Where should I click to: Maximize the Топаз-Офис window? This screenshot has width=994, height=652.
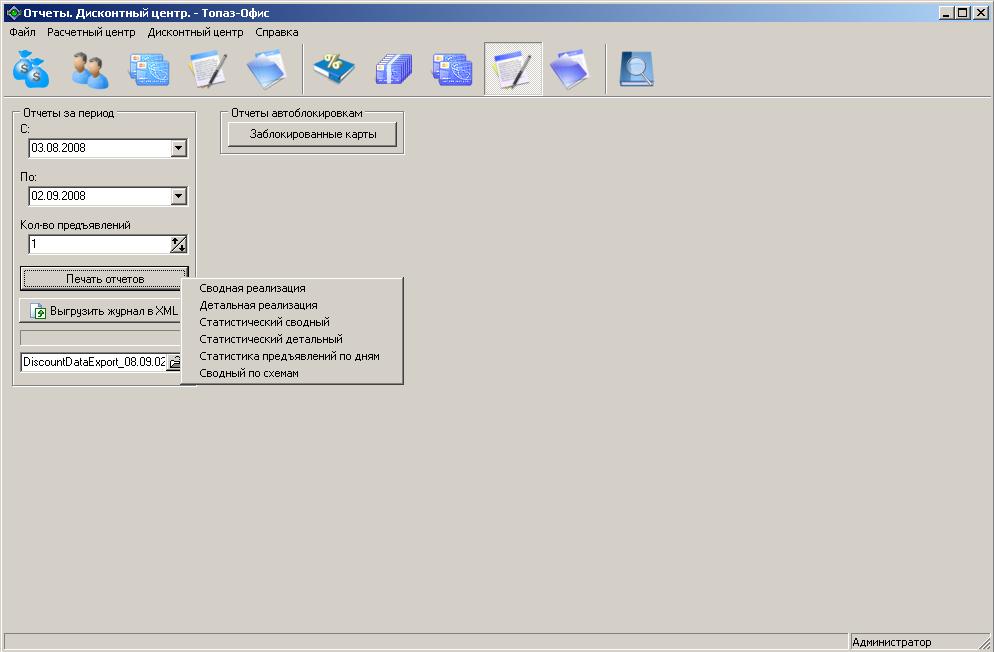tap(963, 13)
